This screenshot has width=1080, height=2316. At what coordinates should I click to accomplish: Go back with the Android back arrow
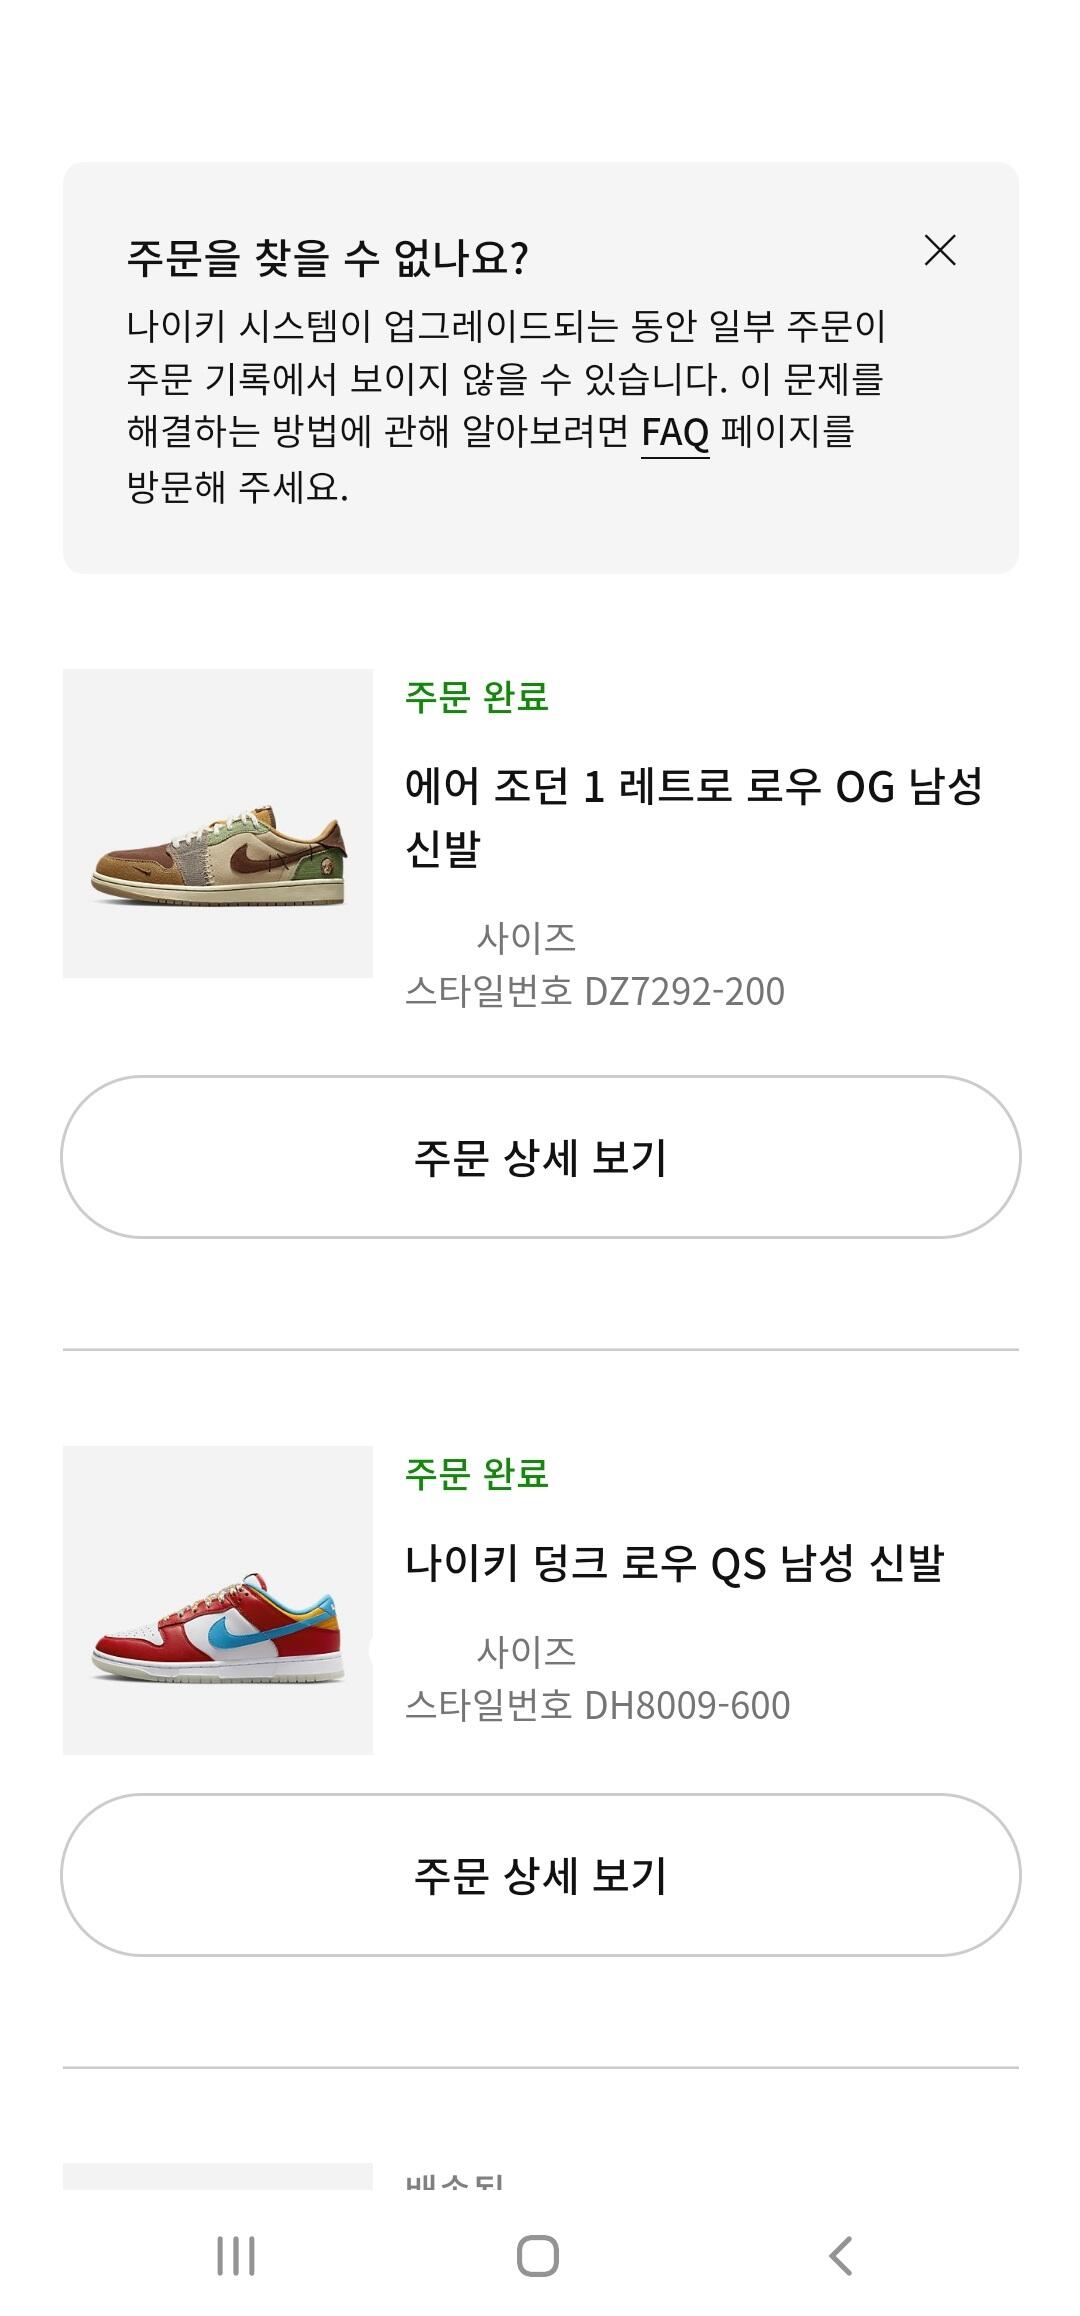click(x=841, y=2256)
